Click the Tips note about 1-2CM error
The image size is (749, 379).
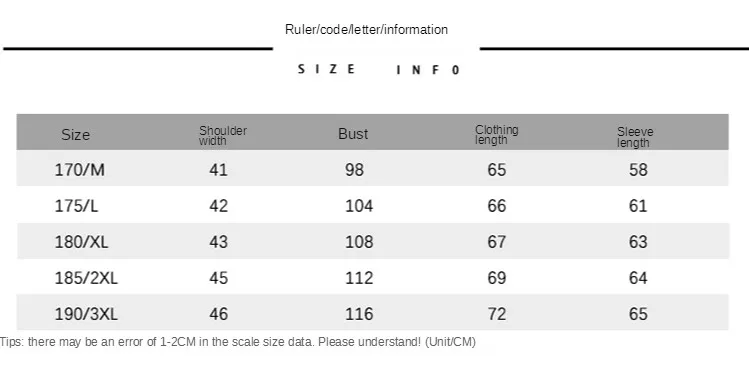point(238,342)
